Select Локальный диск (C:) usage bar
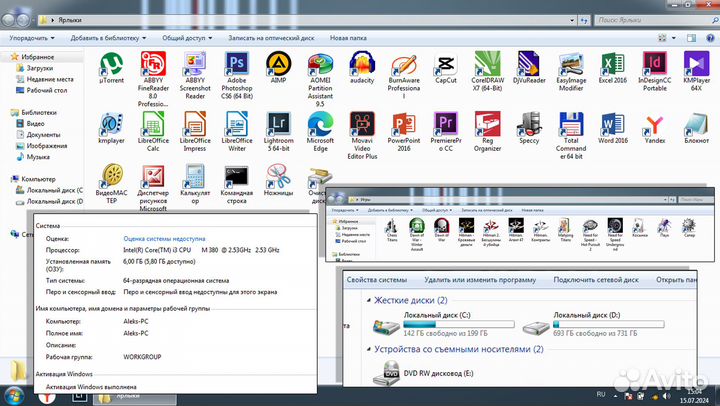 pyautogui.click(x=459, y=324)
